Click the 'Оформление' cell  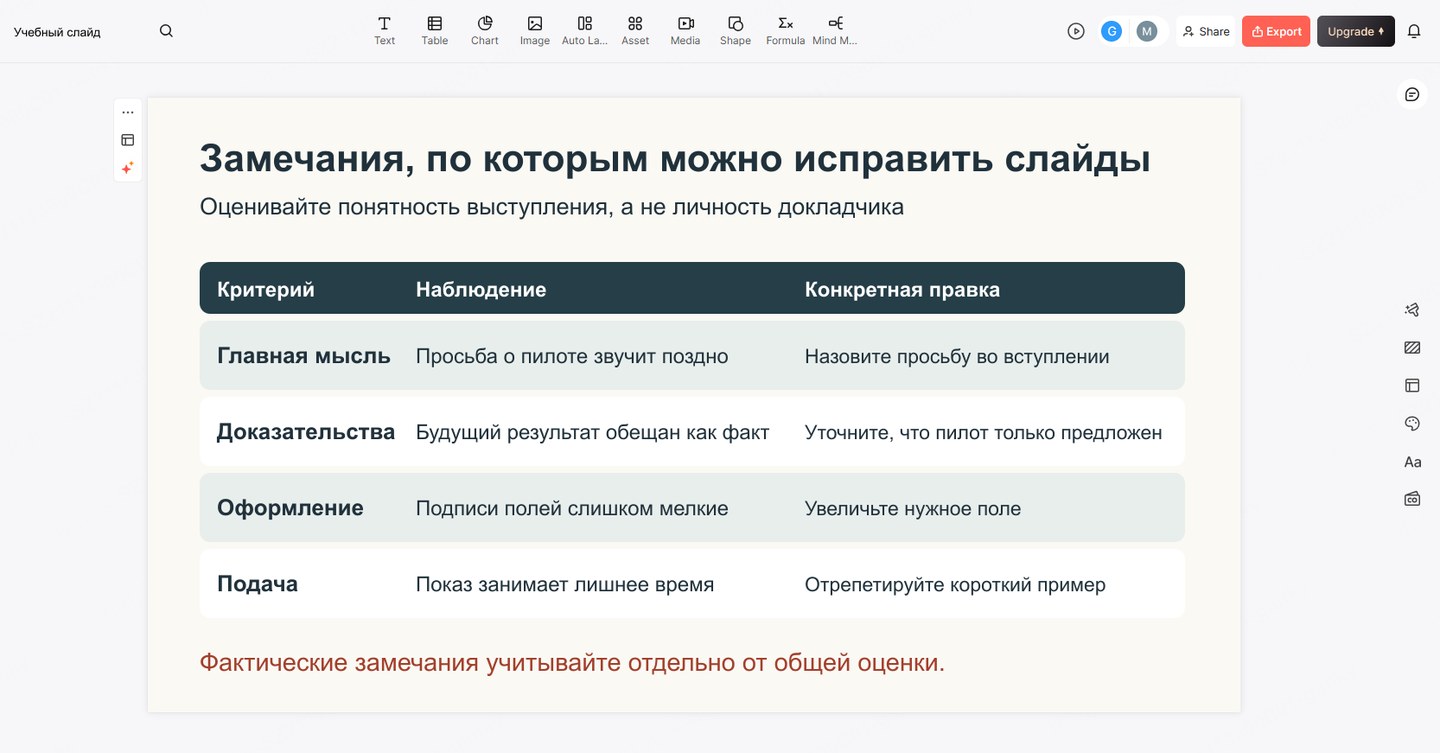click(x=290, y=507)
